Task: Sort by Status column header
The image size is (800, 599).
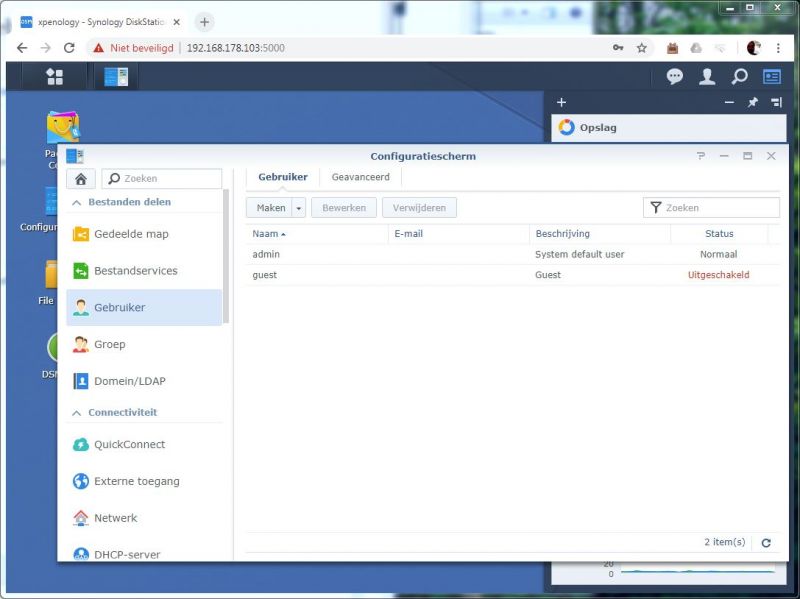Action: [x=719, y=234]
